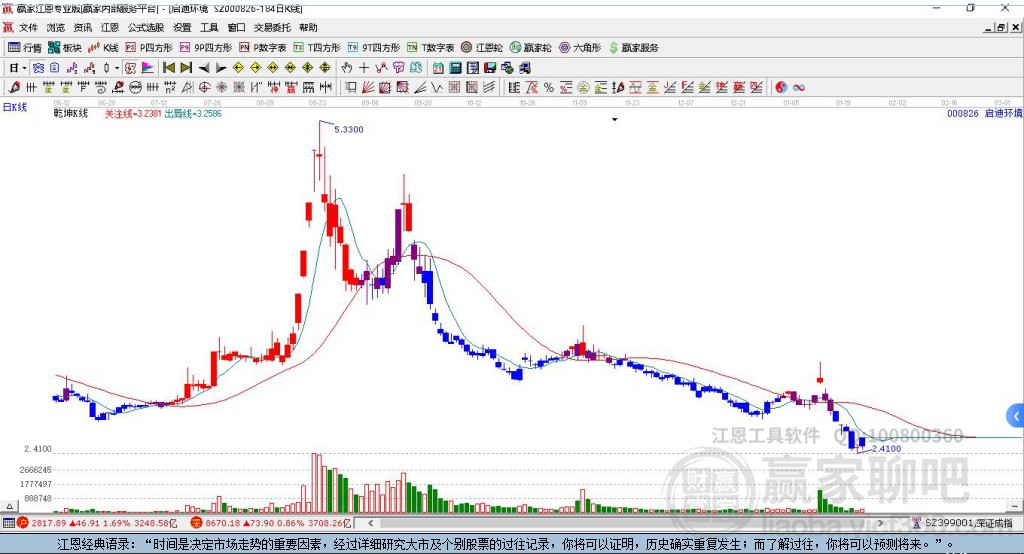Restore the inner child window

click(1001, 27)
